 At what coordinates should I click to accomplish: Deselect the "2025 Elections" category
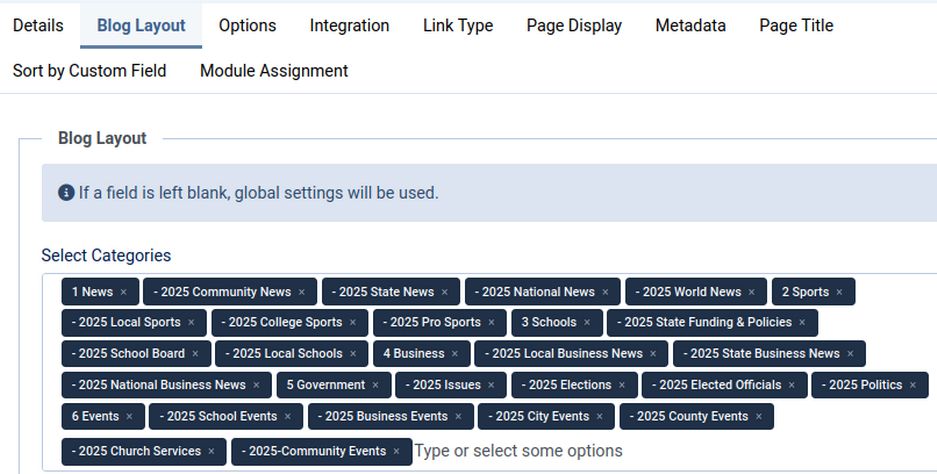tap(621, 385)
